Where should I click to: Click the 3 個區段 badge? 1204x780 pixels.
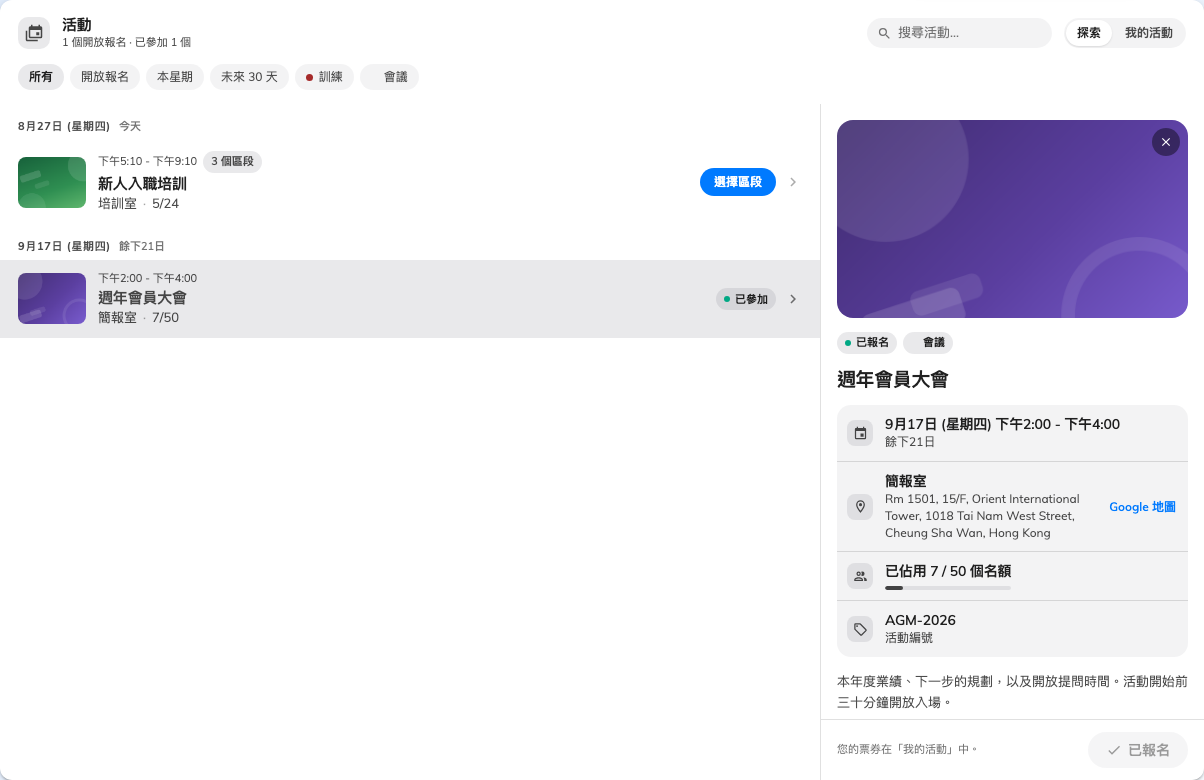coord(232,161)
